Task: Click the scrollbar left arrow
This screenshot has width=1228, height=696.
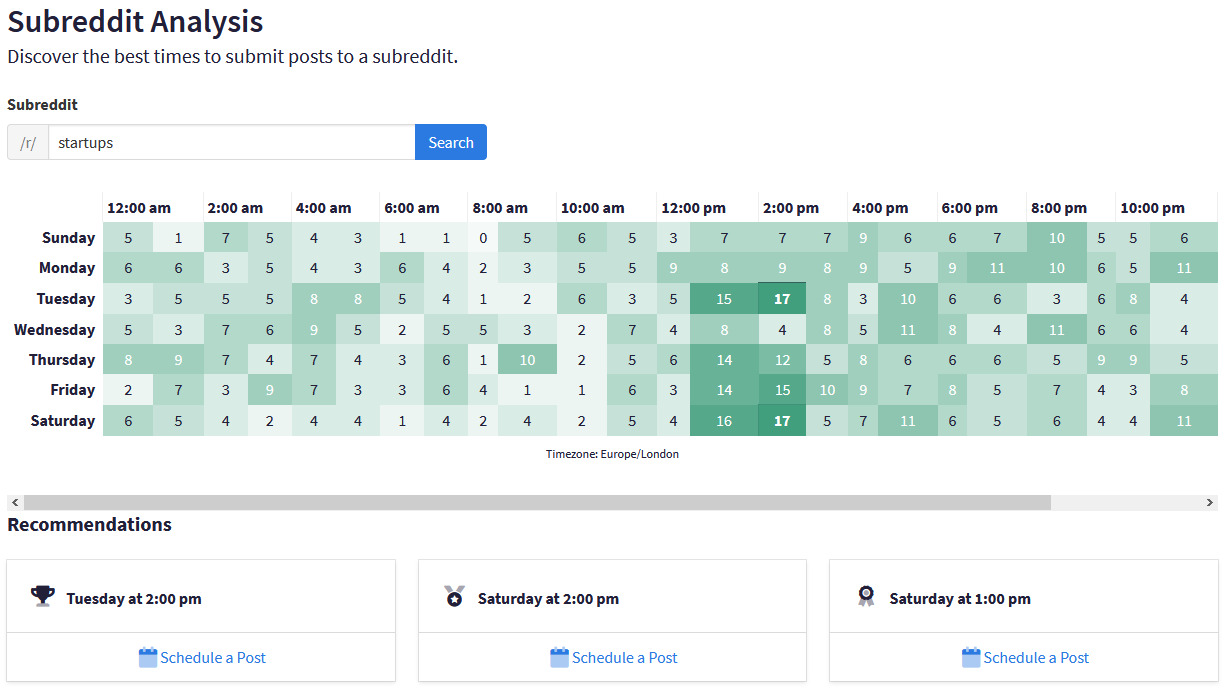Action: (x=15, y=502)
